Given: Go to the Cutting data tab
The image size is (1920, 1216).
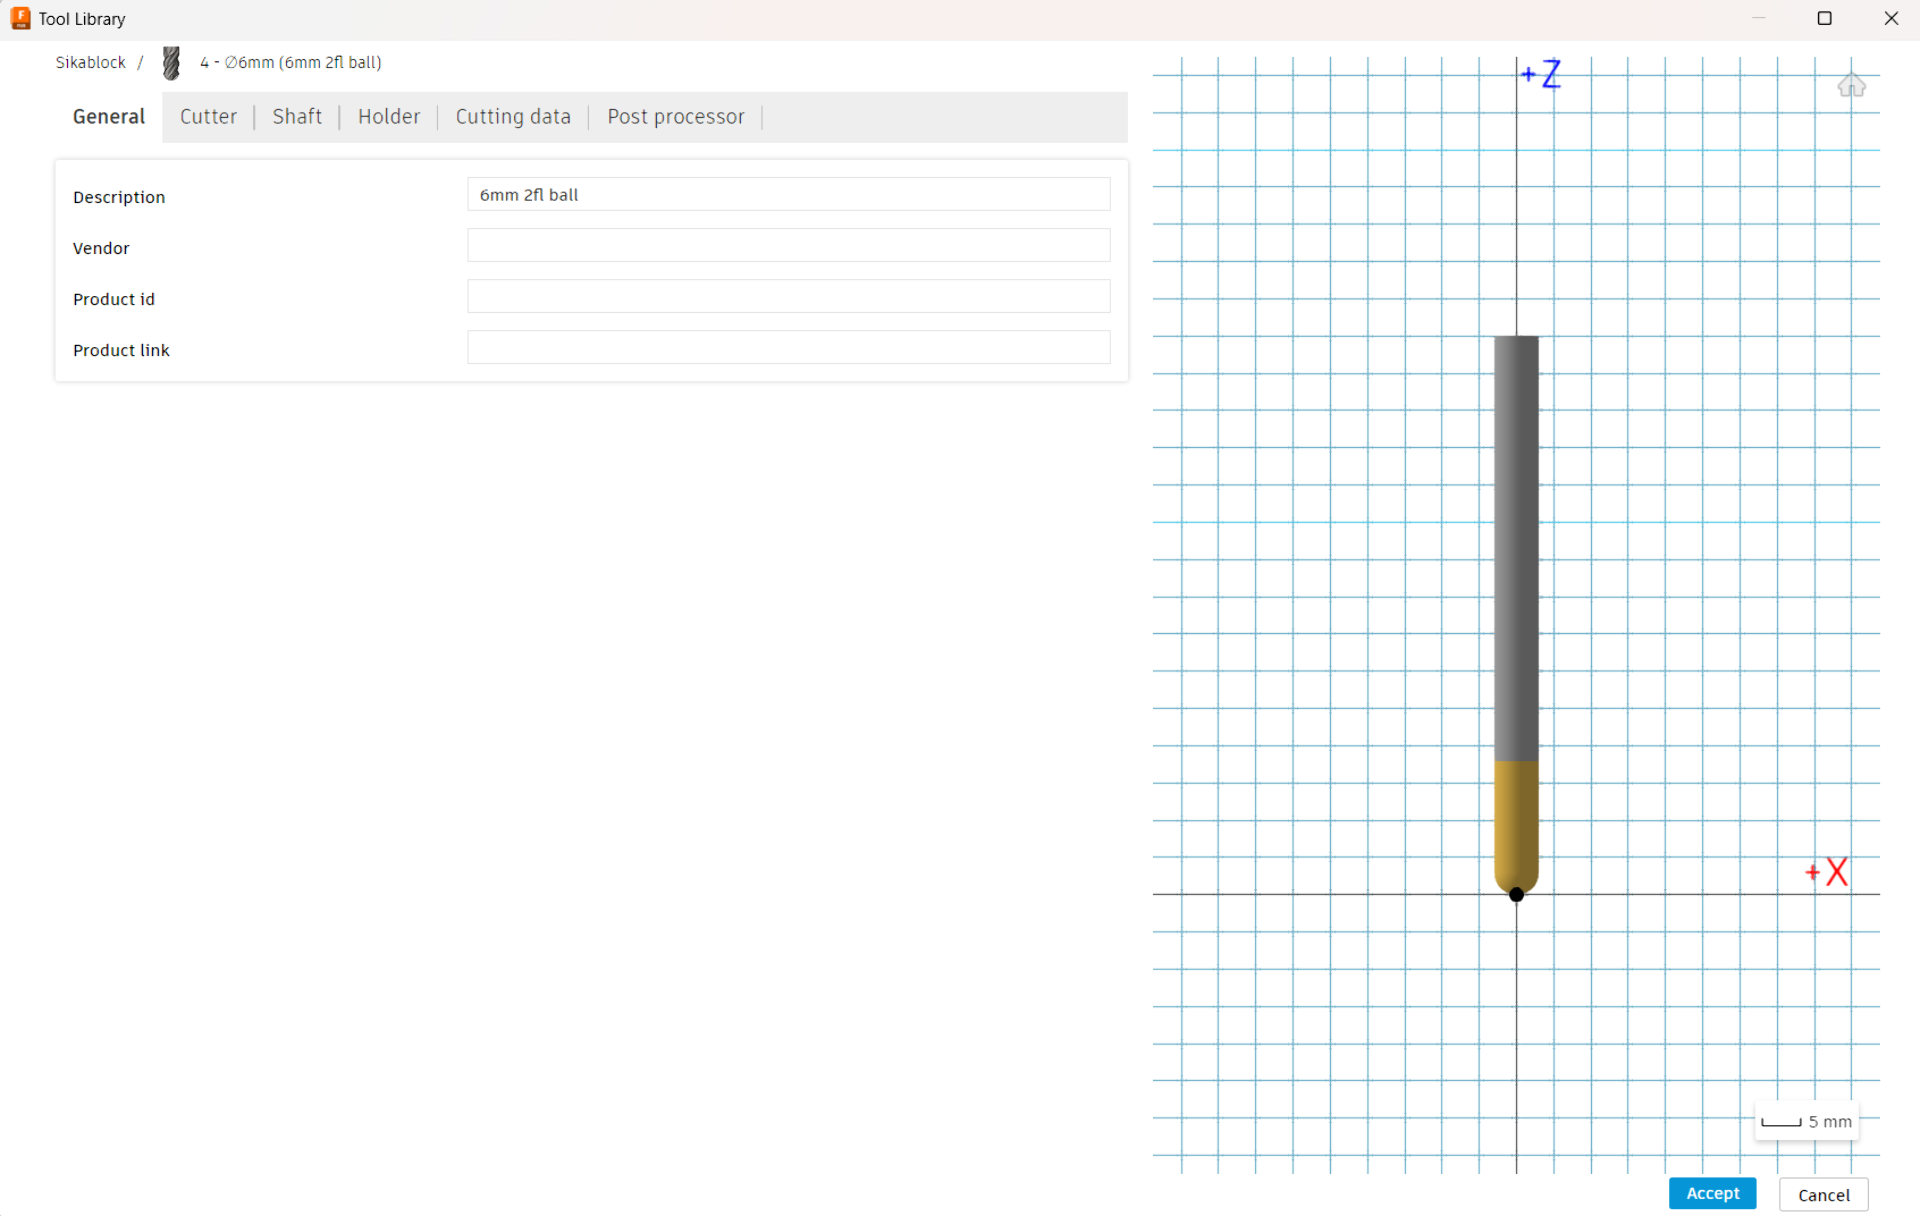Looking at the screenshot, I should click(513, 117).
